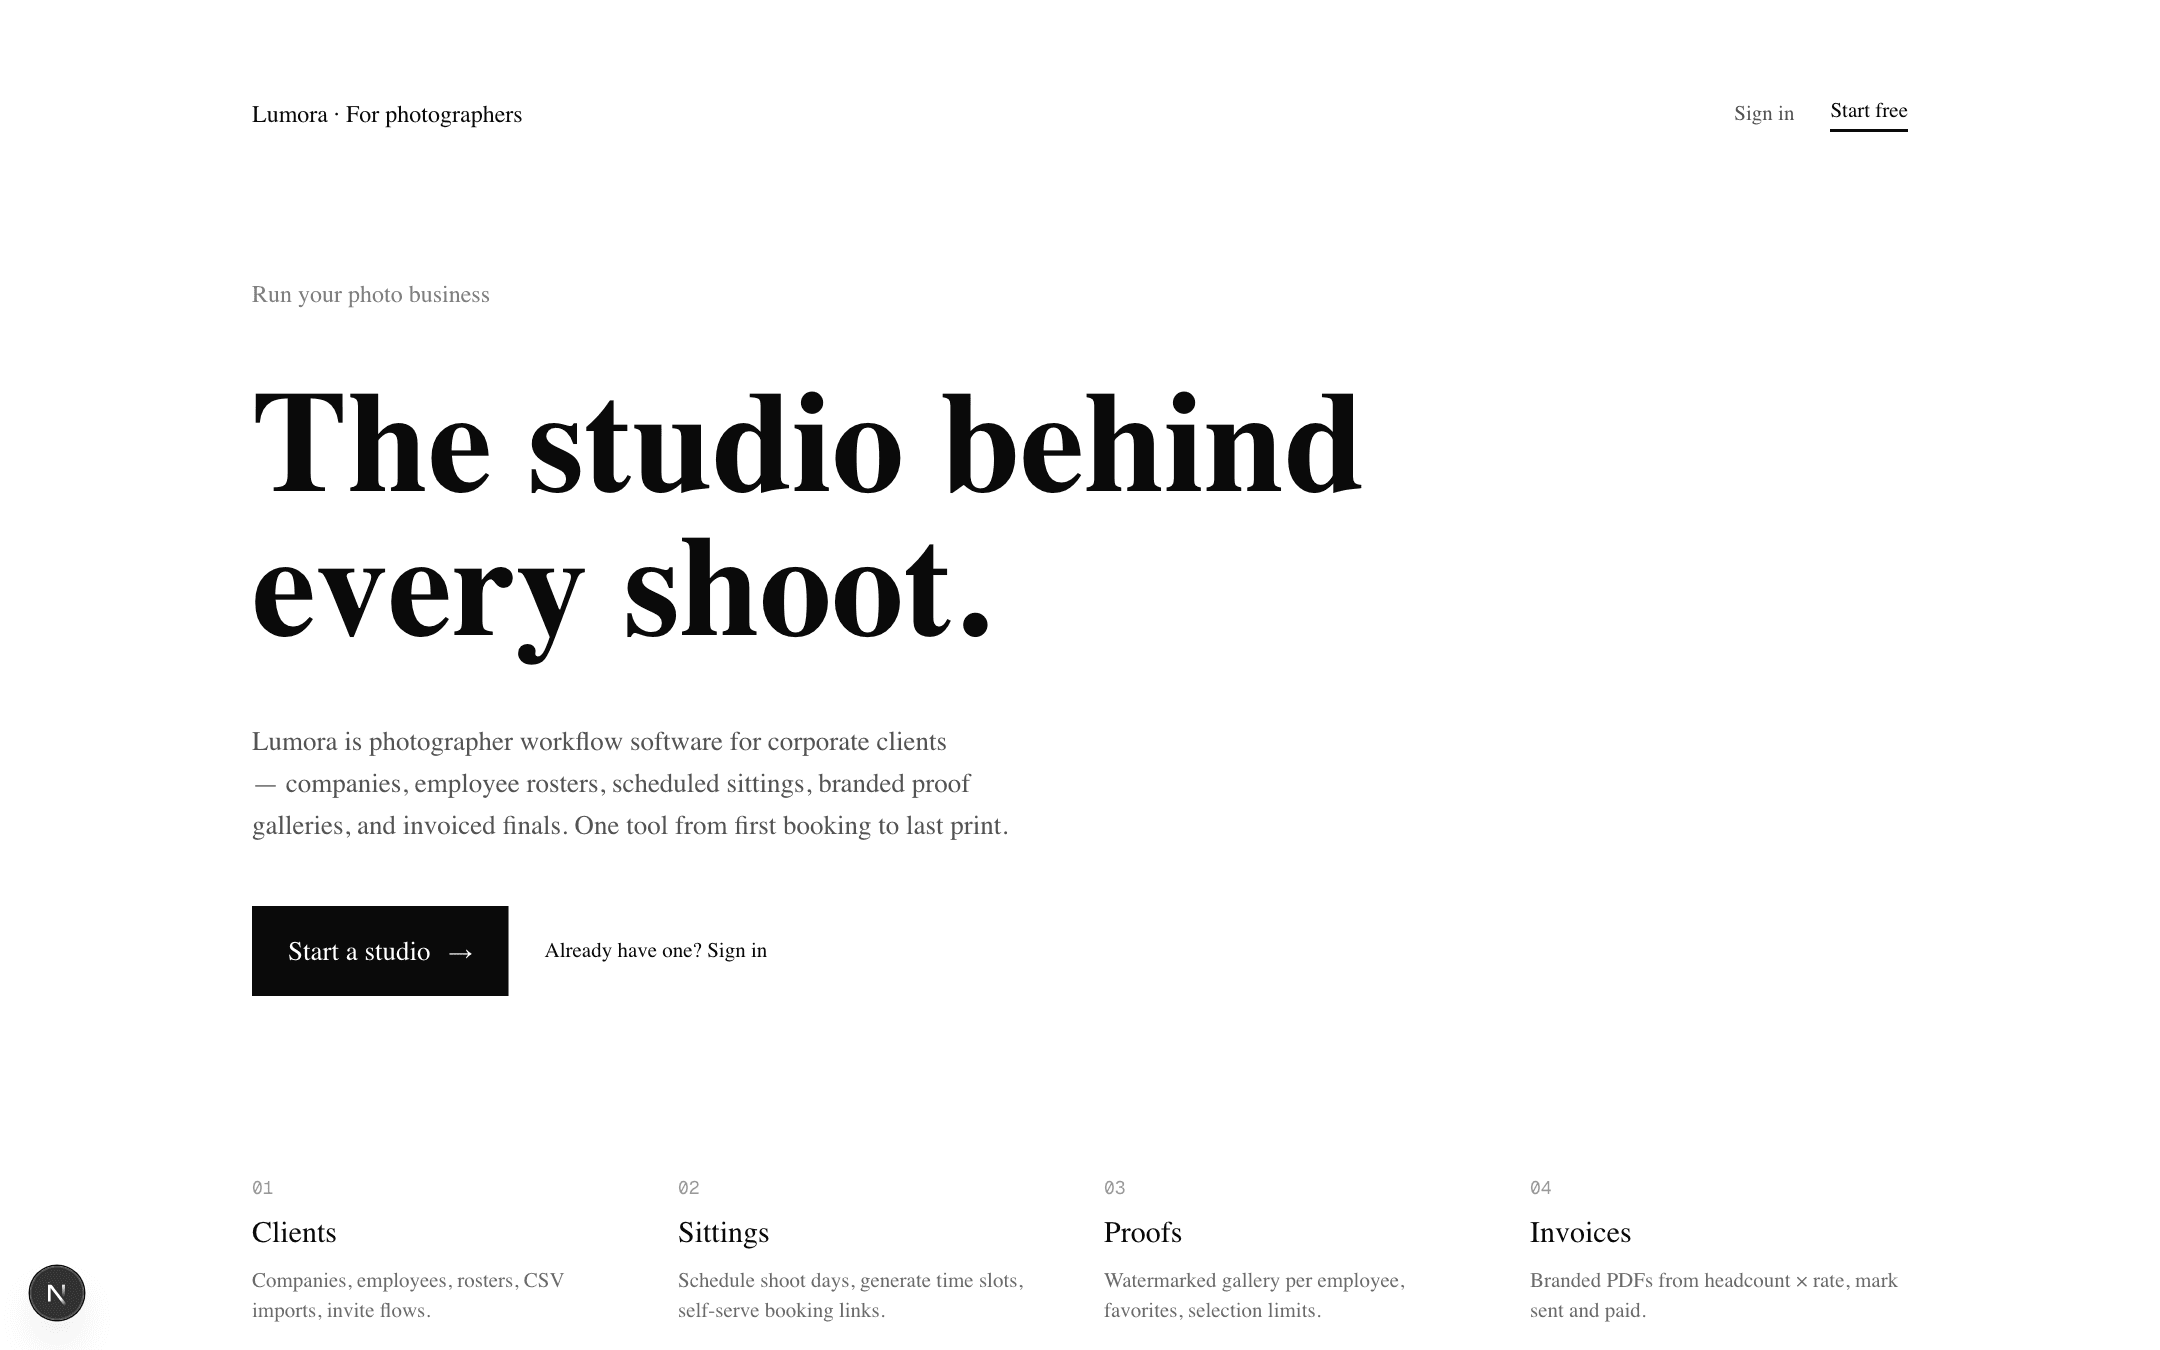The image size is (2160, 1350).
Task: Click the Start a studio button
Action: (380, 951)
